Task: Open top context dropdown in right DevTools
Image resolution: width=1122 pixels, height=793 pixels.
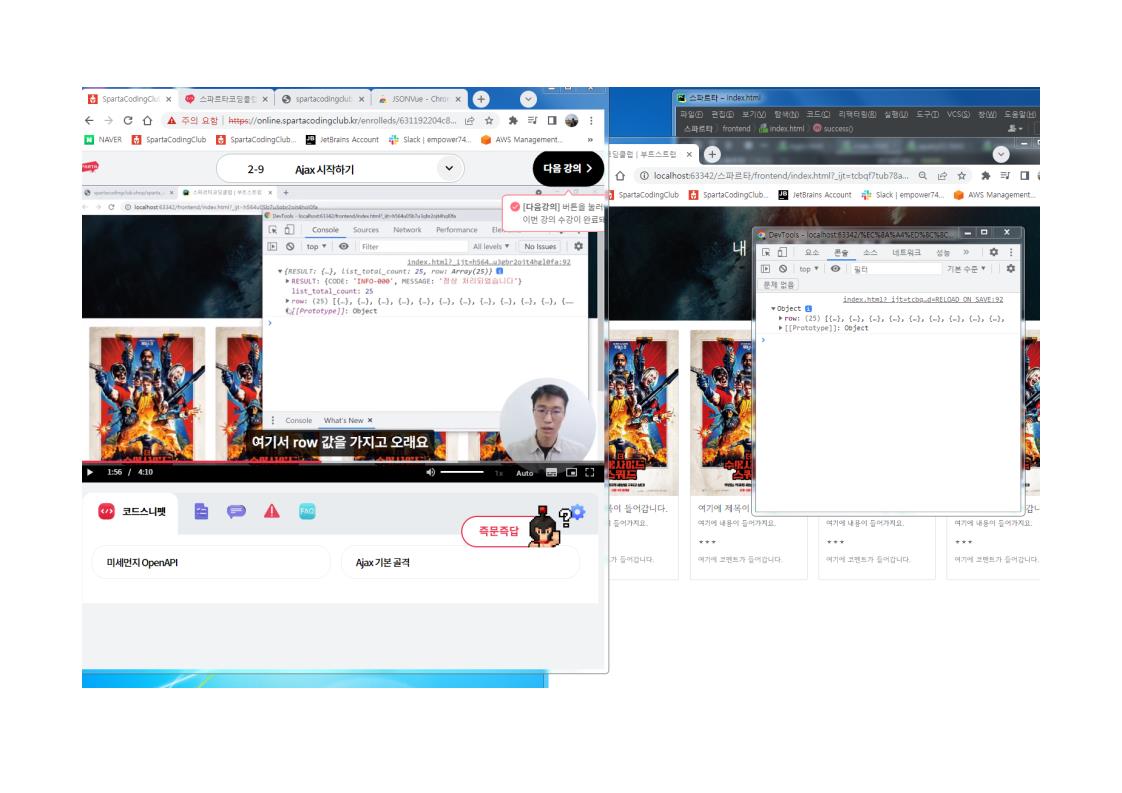Action: (809, 269)
